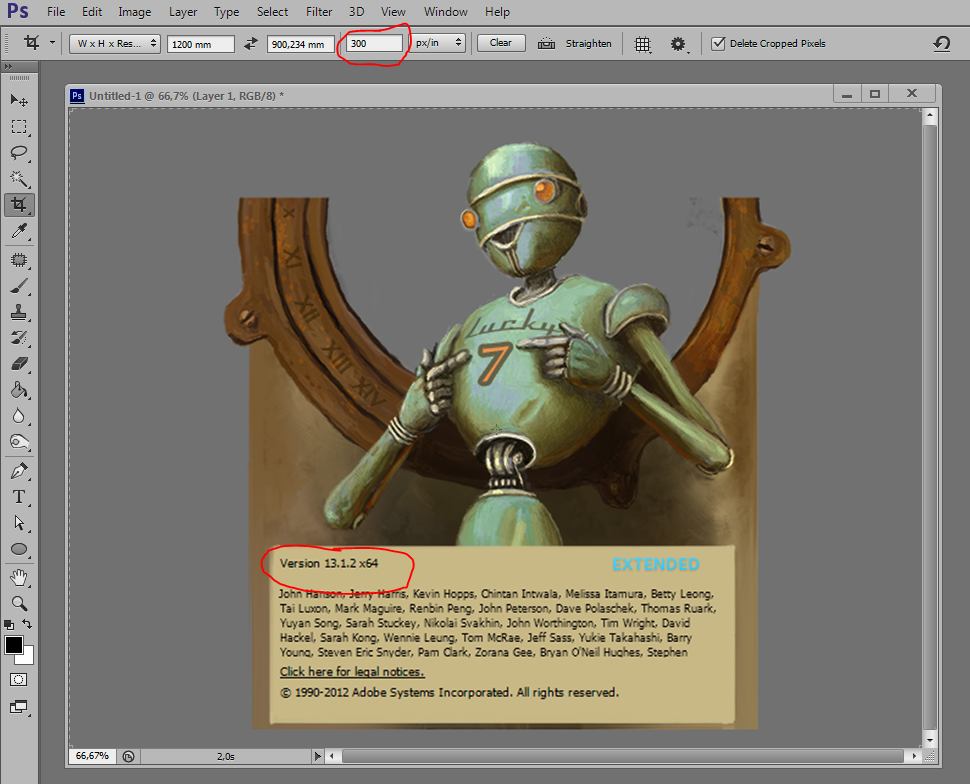970x784 pixels.
Task: Select the Move tool
Action: pos(19,100)
